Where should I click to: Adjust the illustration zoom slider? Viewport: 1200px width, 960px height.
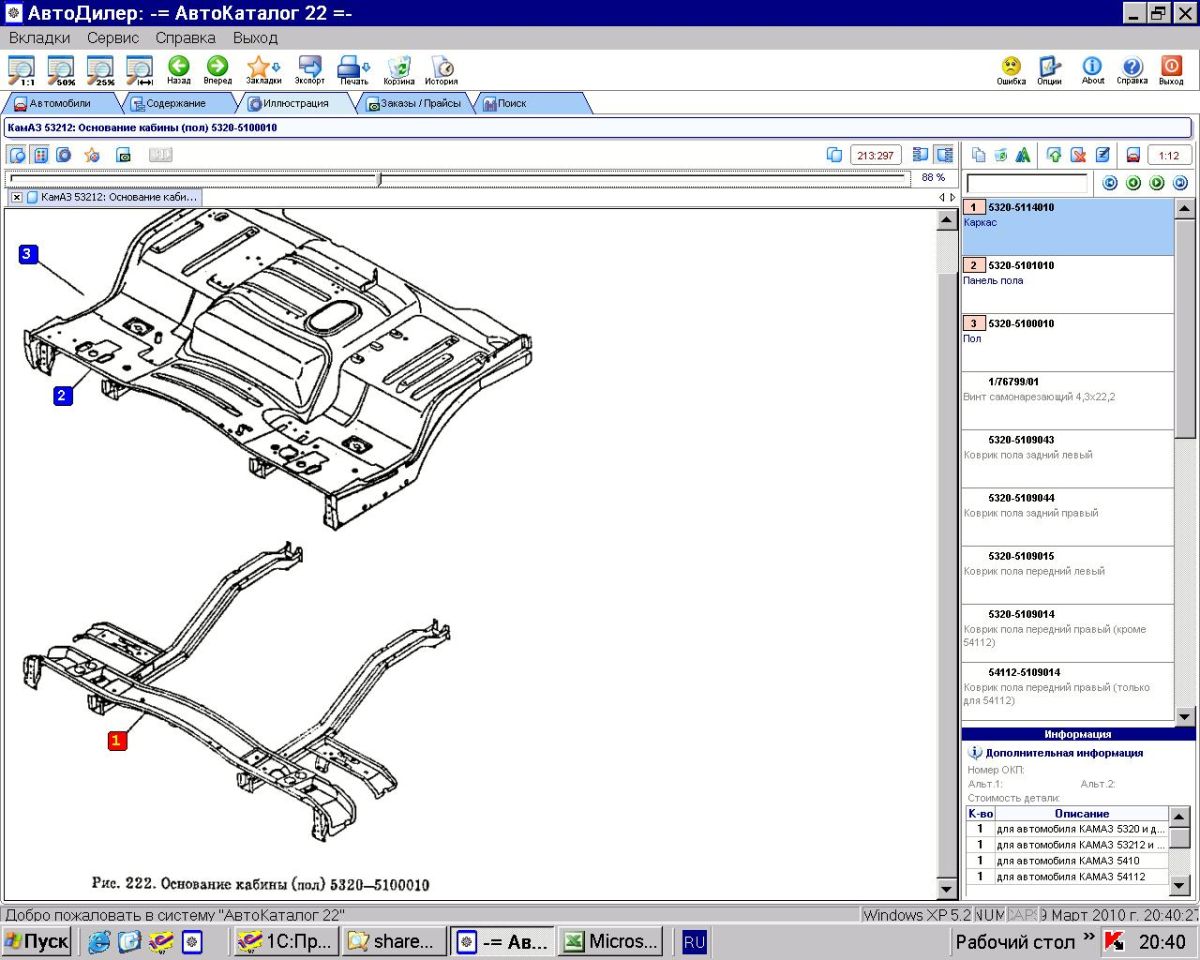(x=379, y=178)
